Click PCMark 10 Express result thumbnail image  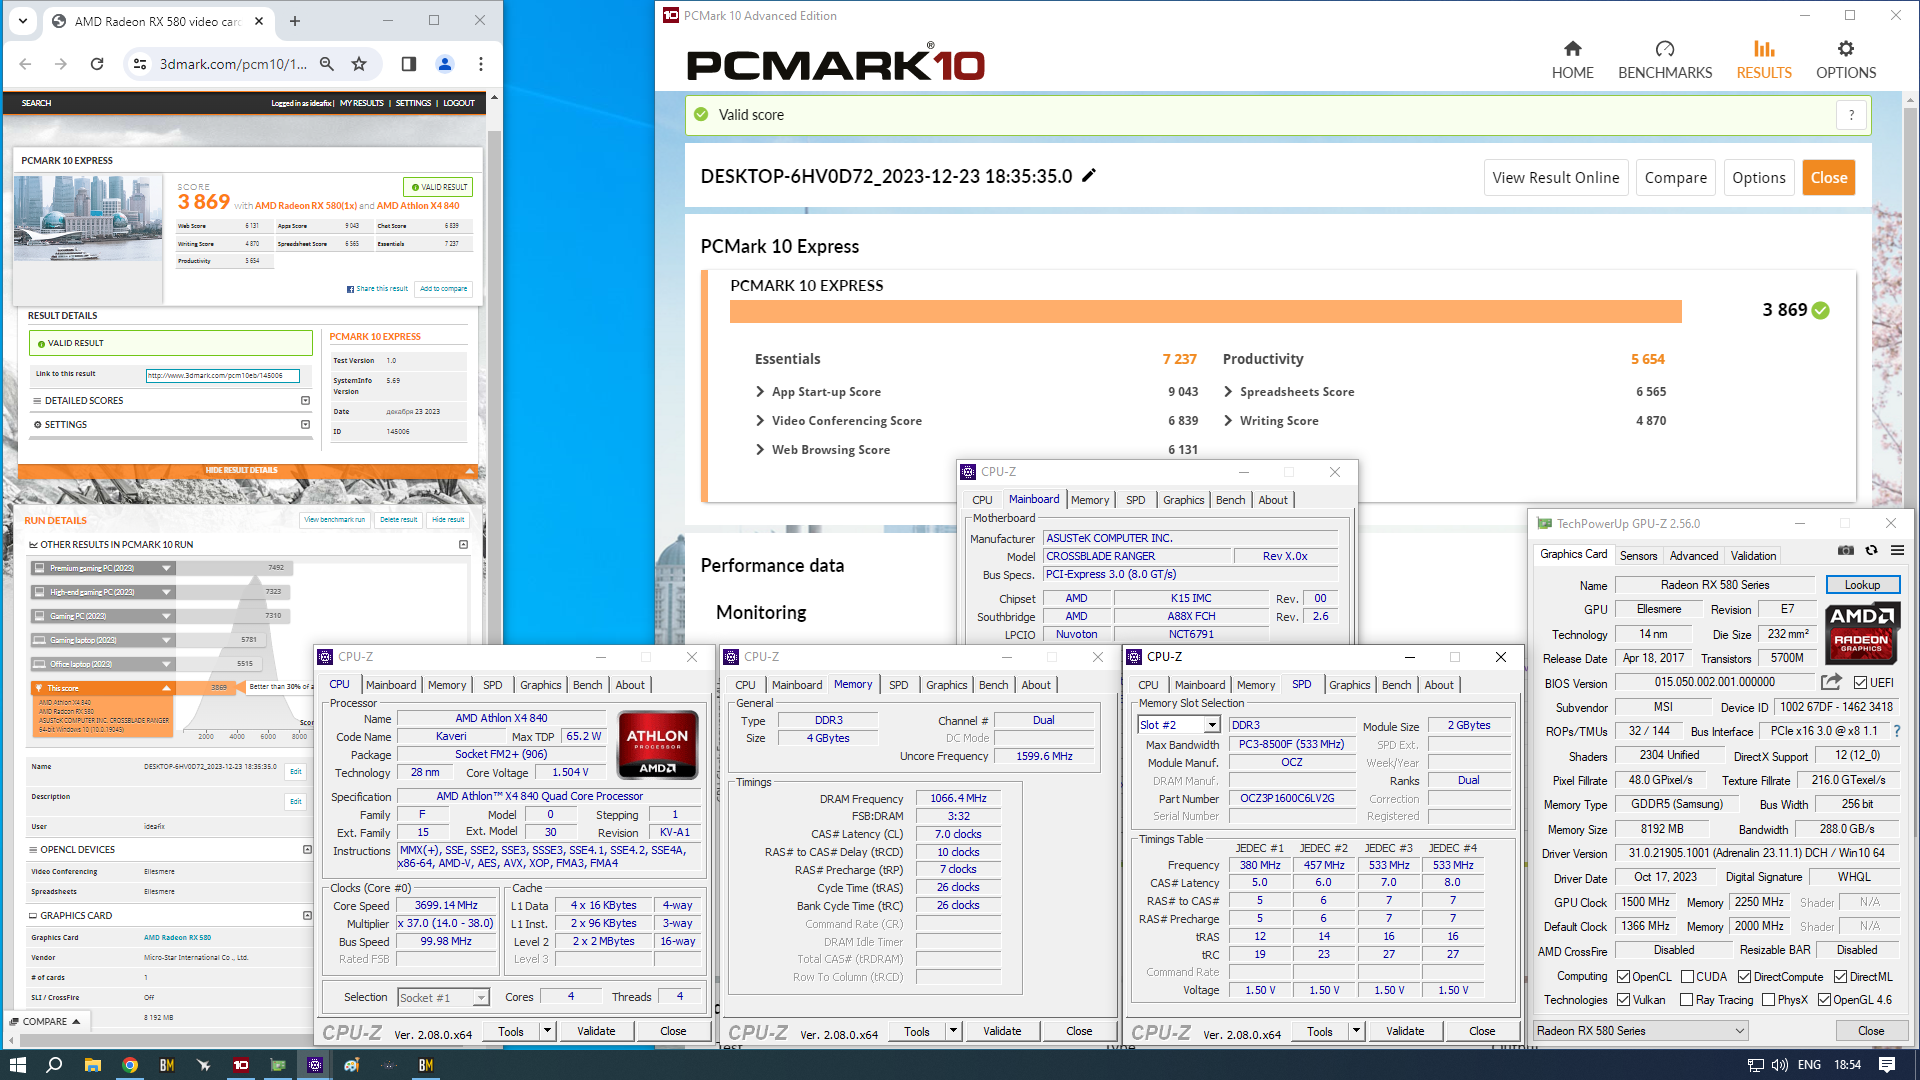click(88, 218)
